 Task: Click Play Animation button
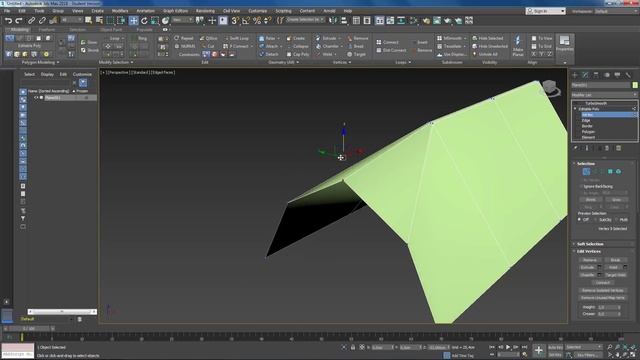508,347
